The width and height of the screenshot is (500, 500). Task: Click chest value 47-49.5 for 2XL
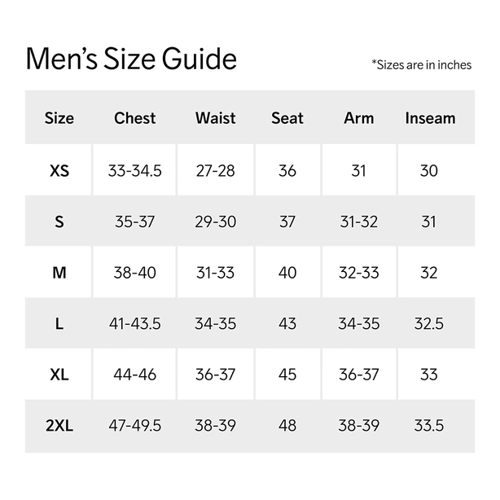135,426
